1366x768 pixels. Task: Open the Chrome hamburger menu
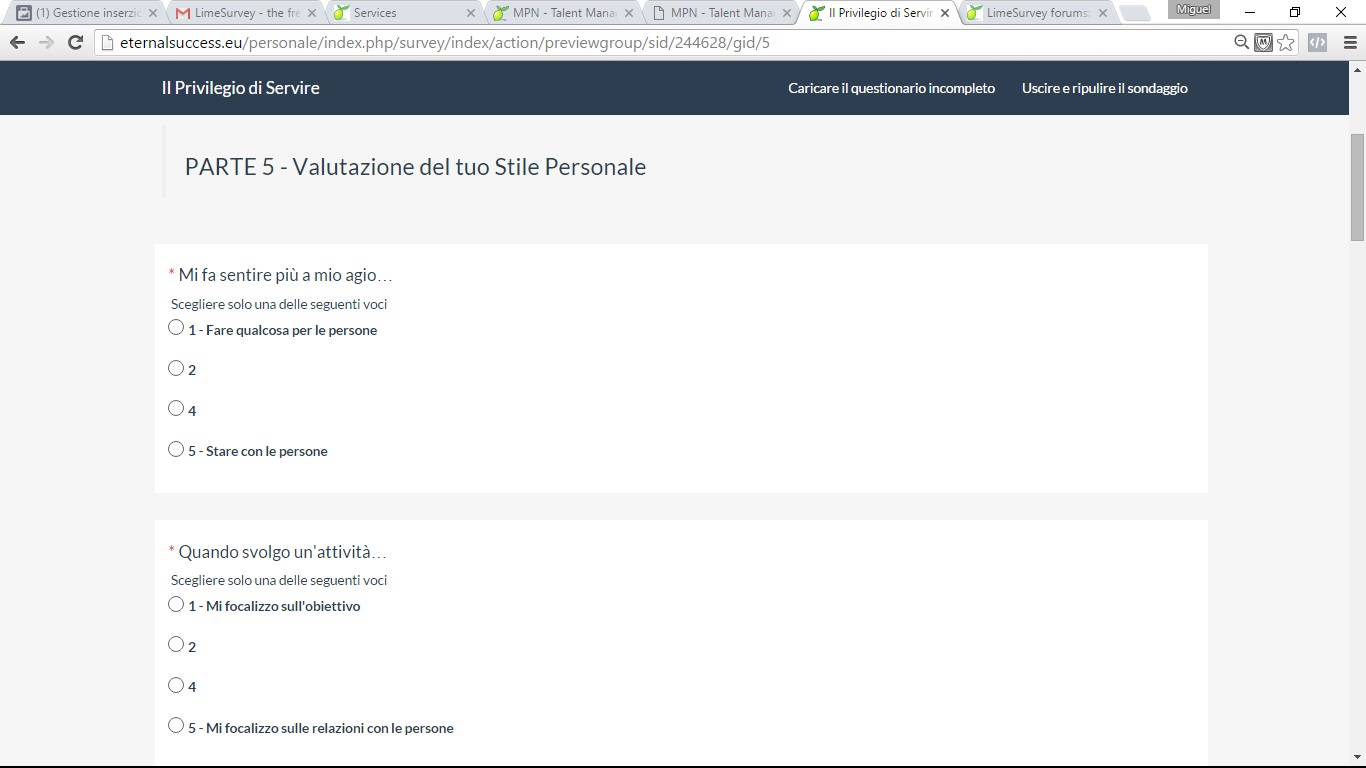(x=1350, y=43)
